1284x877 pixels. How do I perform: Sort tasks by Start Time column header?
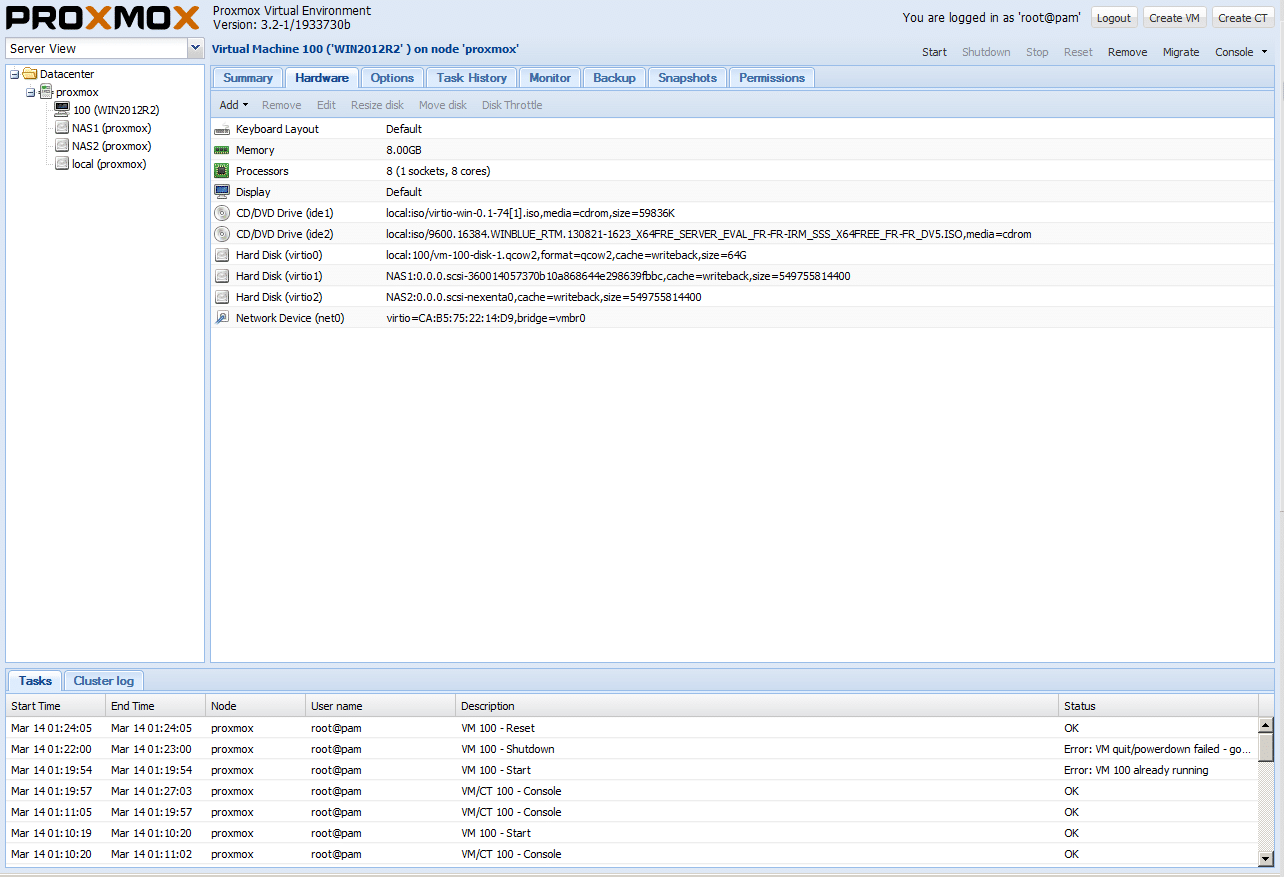pos(55,706)
